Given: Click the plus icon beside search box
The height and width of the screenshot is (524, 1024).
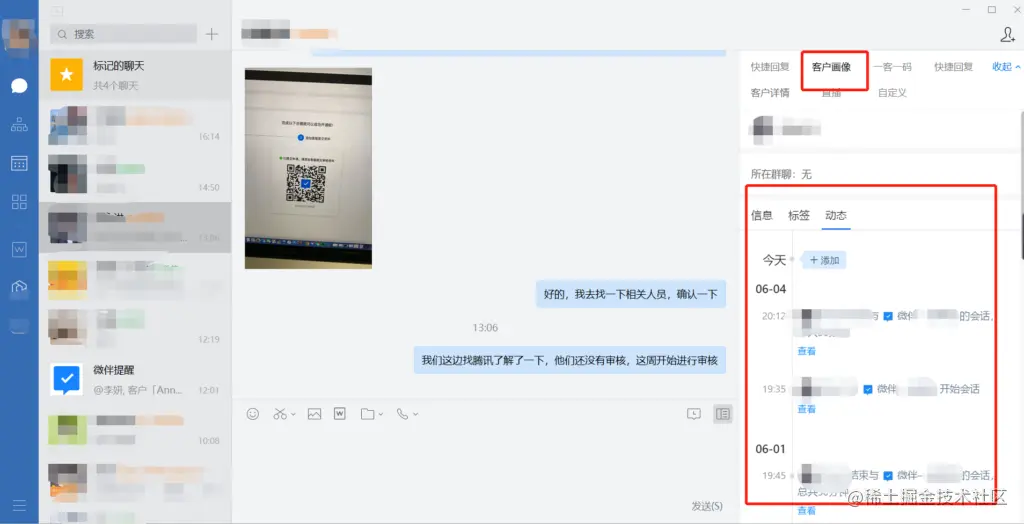Looking at the screenshot, I should 212,34.
